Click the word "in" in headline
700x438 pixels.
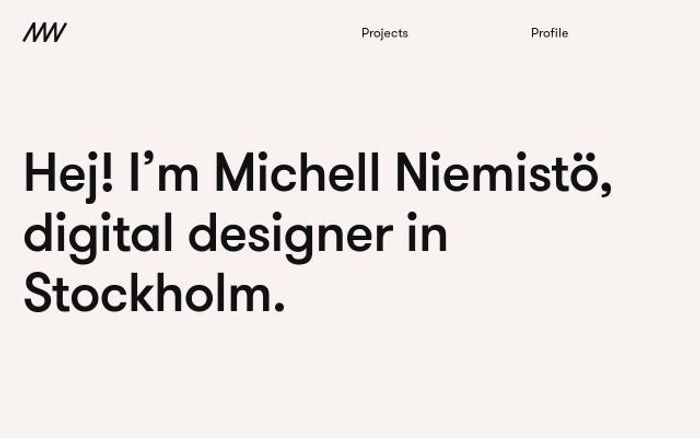427,233
